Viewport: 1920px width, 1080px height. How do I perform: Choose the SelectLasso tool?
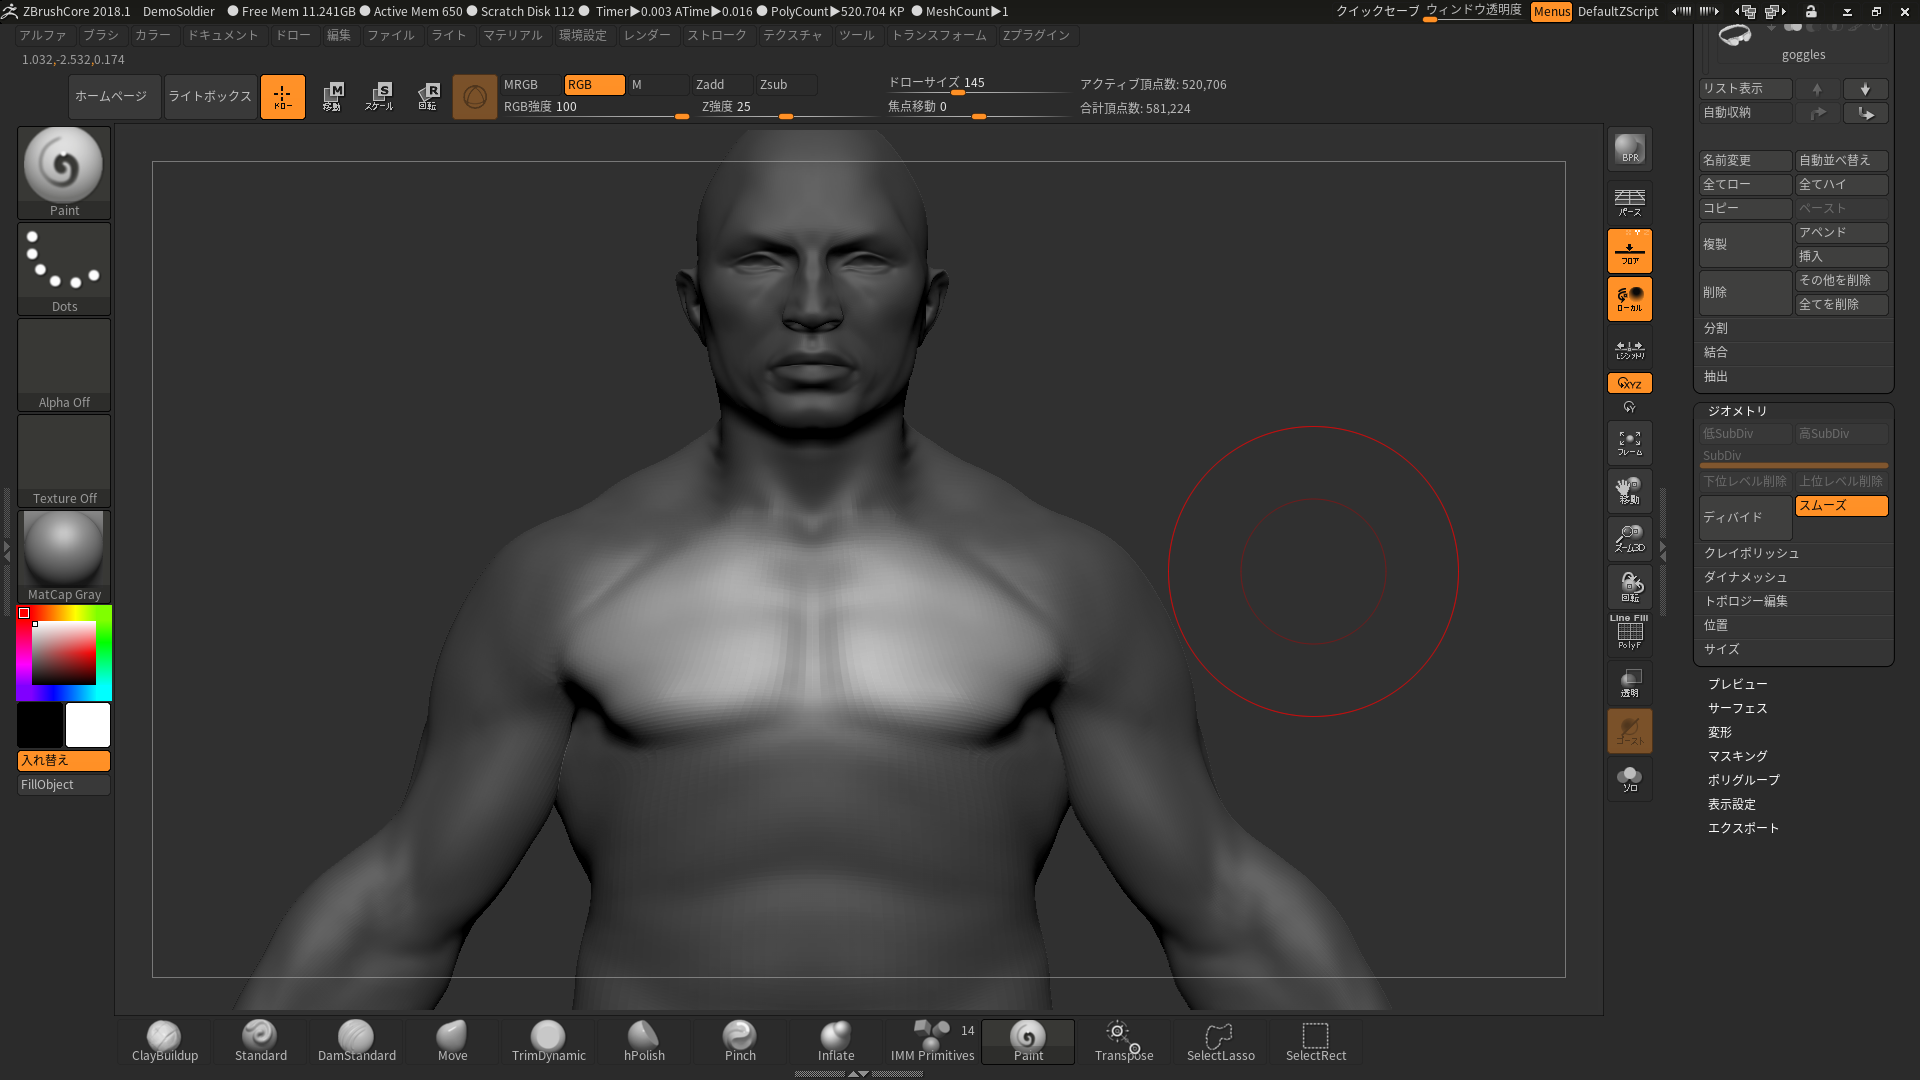pos(1220,1041)
